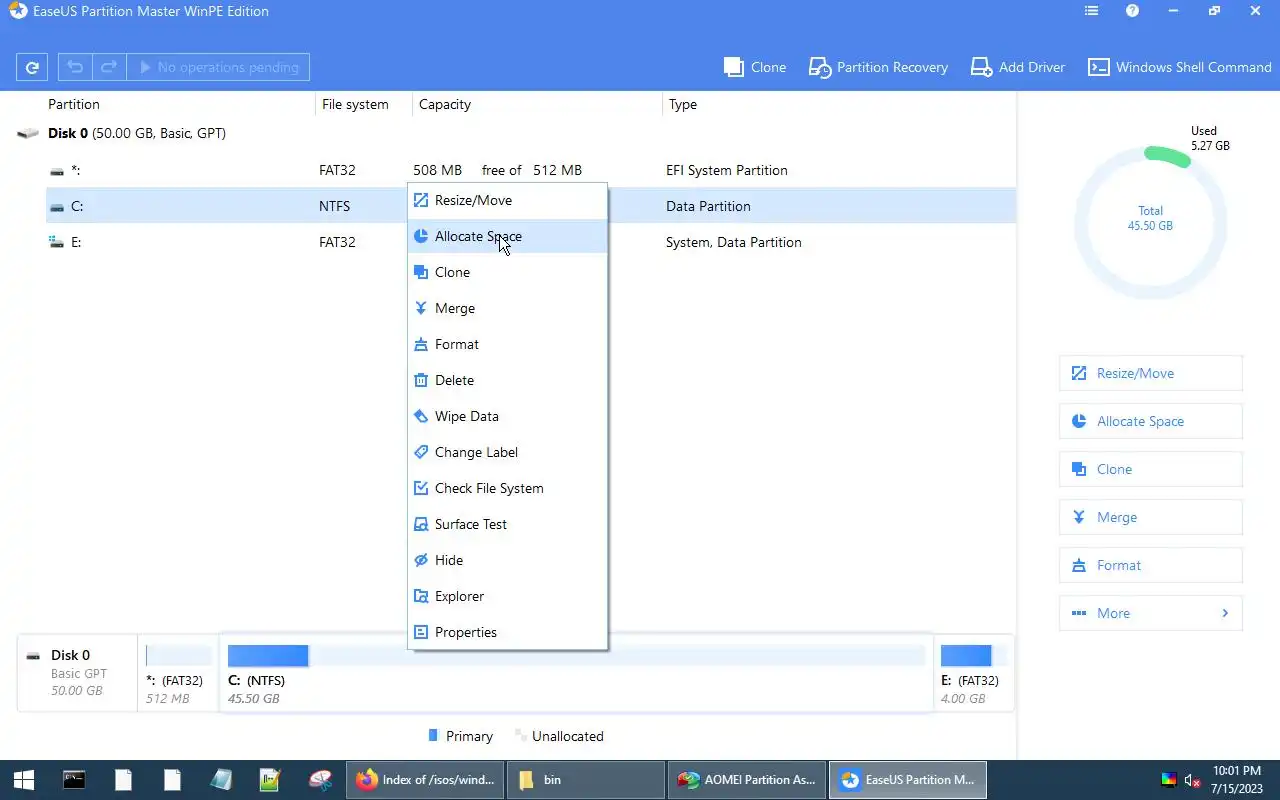Click Add Driver in the toolbar
The width and height of the screenshot is (1280, 800).
[1018, 67]
